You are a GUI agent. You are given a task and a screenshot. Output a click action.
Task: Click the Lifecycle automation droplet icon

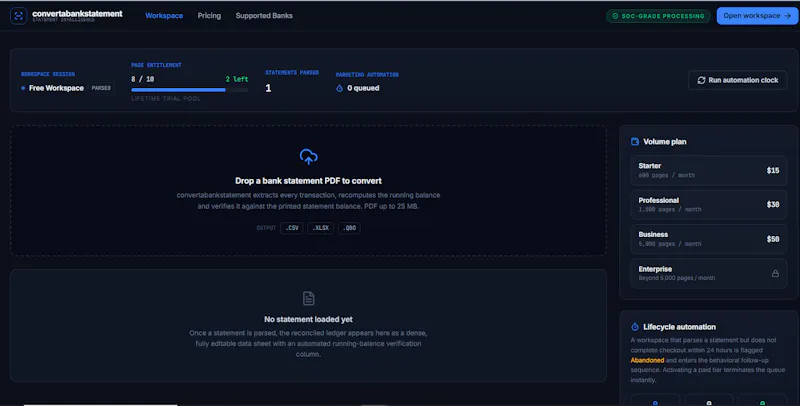(x=635, y=327)
